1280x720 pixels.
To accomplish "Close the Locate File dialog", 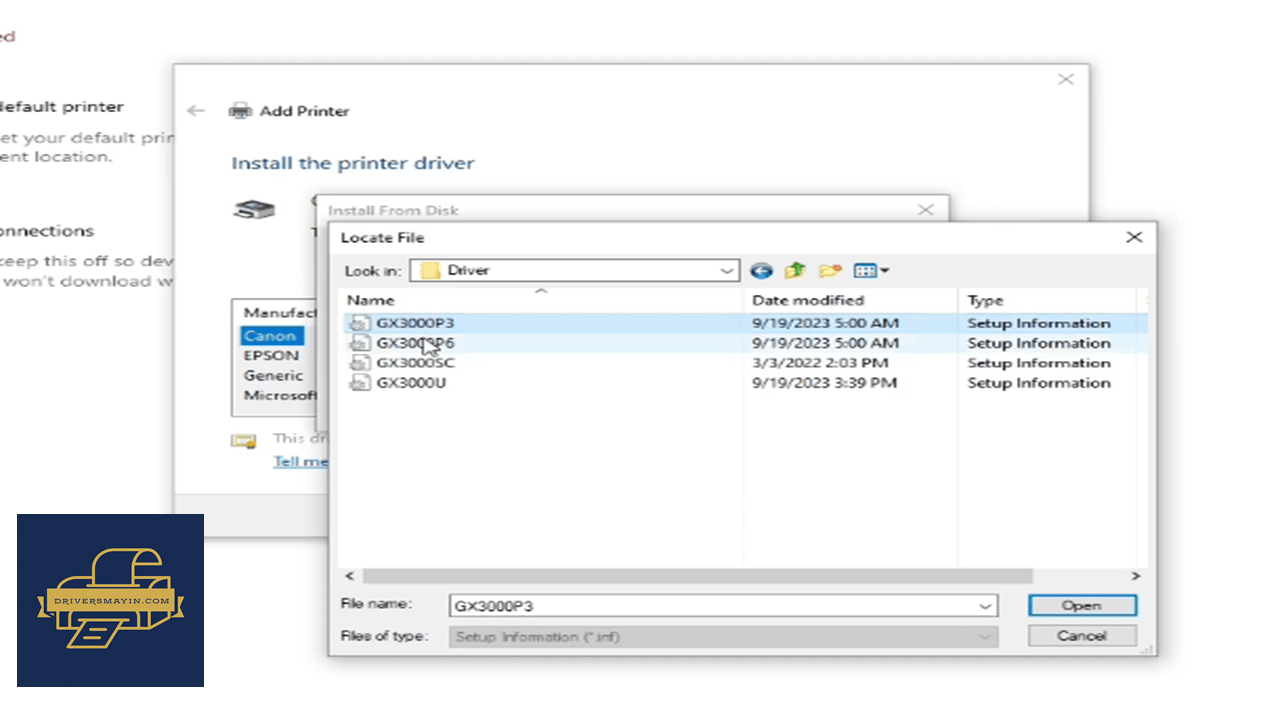I will click(1134, 237).
